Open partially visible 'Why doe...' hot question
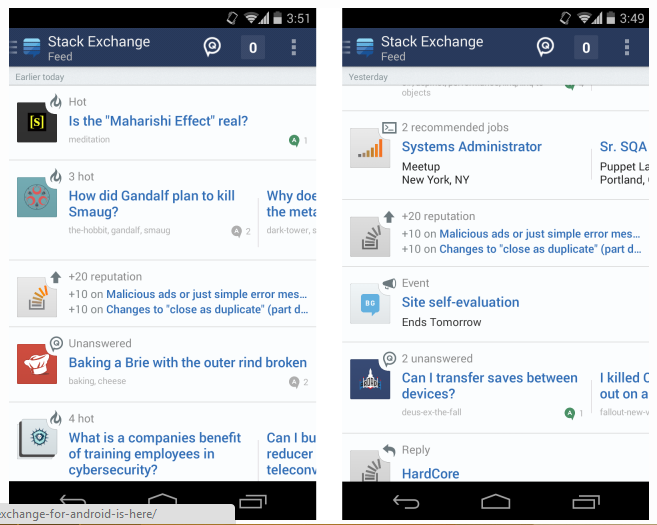The image size is (657, 525). [x=291, y=204]
